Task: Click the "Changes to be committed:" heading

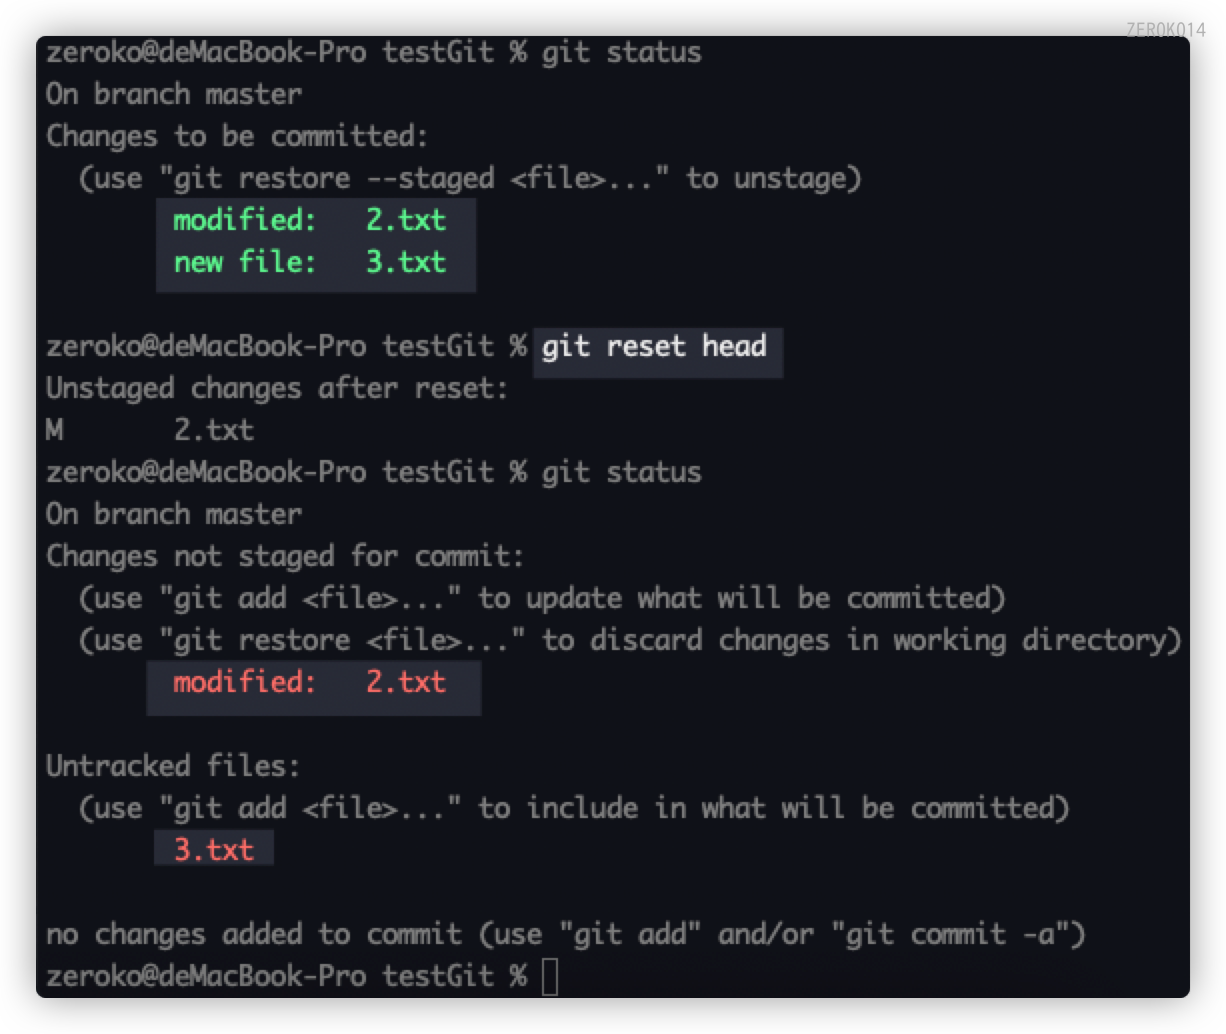Action: [x=237, y=136]
